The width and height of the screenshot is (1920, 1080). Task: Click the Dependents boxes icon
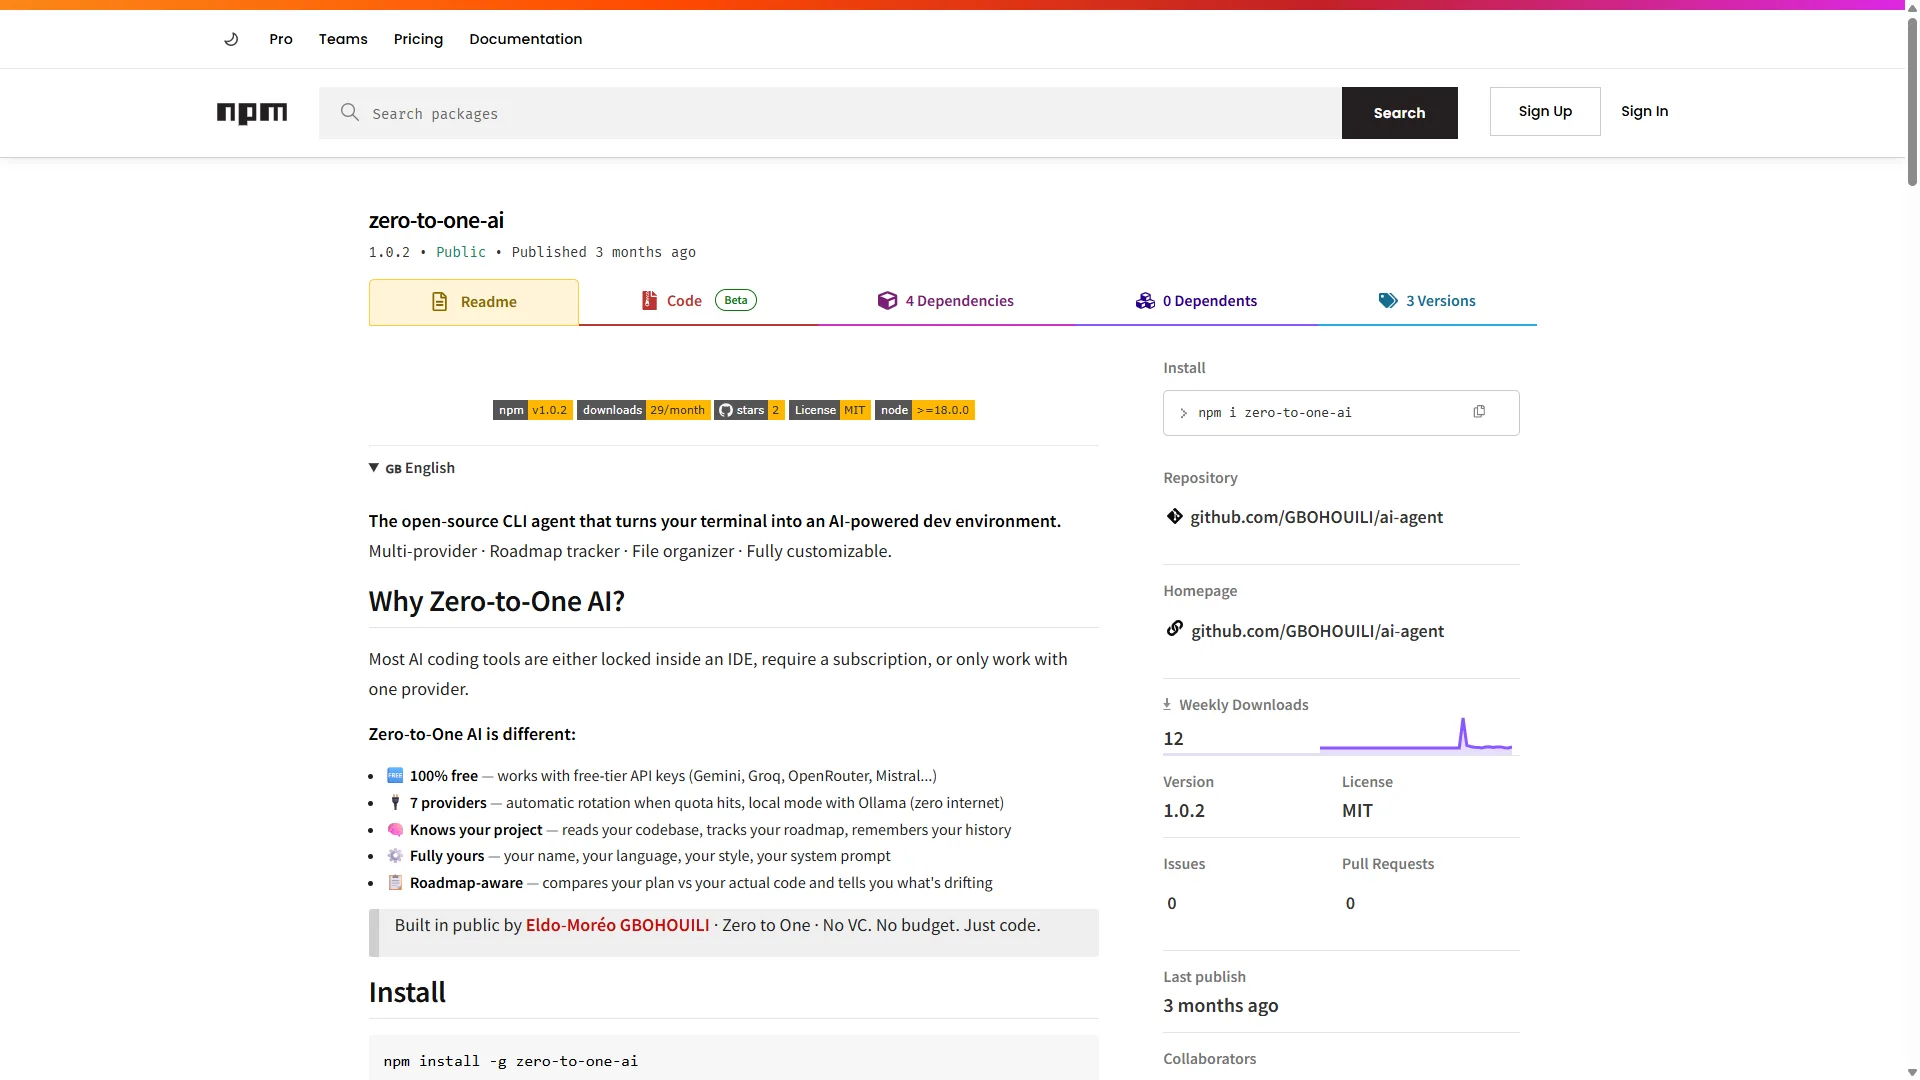(x=1145, y=300)
